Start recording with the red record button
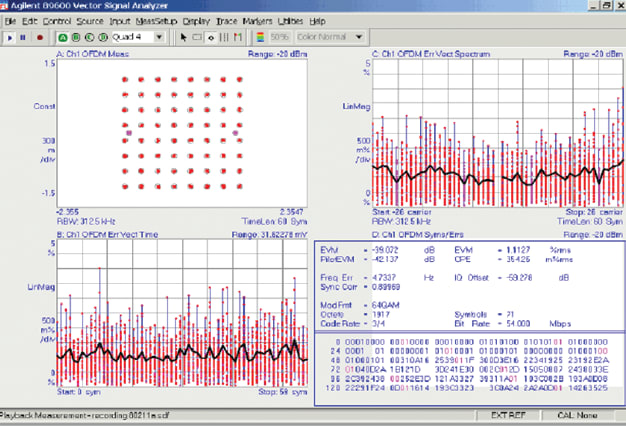Image resolution: width=626 pixels, height=426 pixels. (x=40, y=38)
